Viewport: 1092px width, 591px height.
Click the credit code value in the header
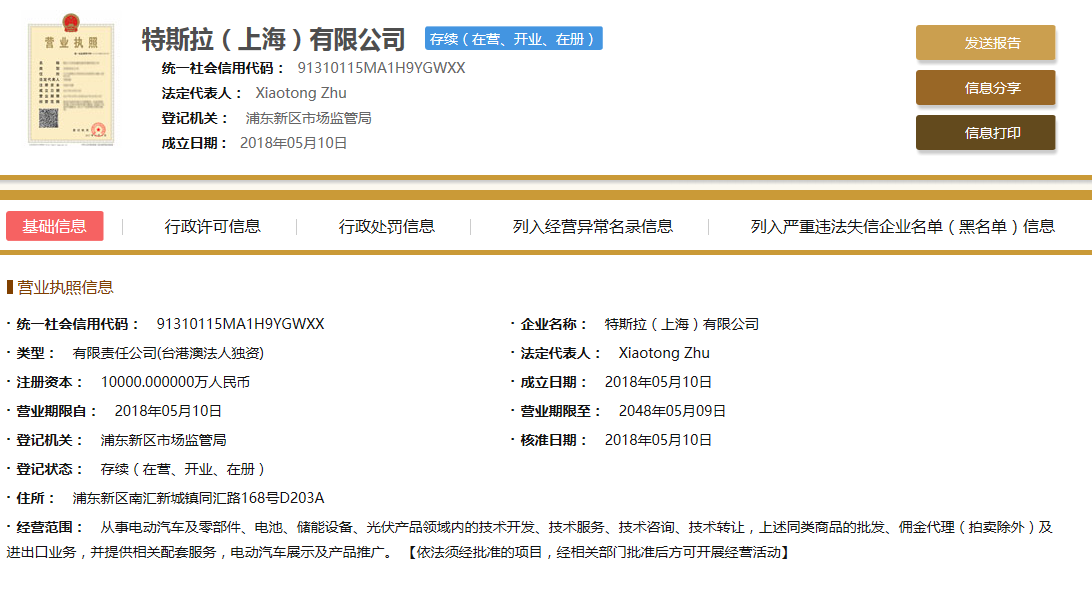(381, 68)
